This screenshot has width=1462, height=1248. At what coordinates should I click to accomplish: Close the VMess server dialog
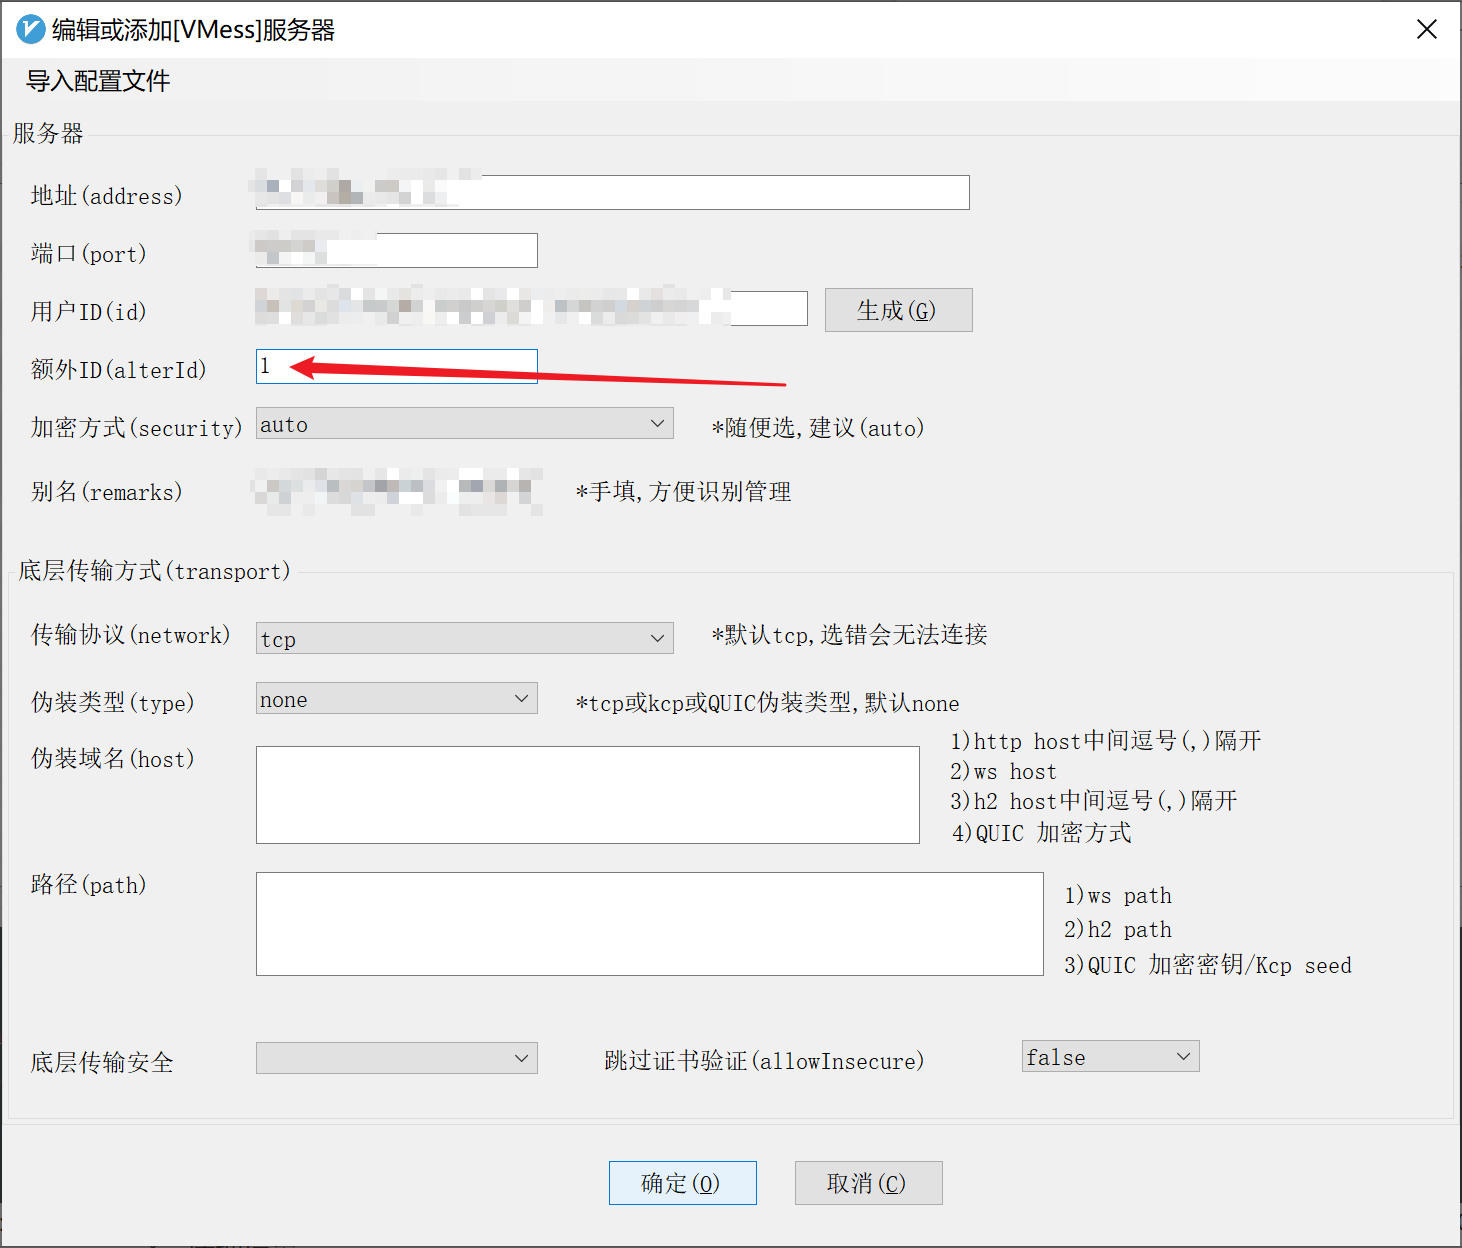click(x=1427, y=29)
